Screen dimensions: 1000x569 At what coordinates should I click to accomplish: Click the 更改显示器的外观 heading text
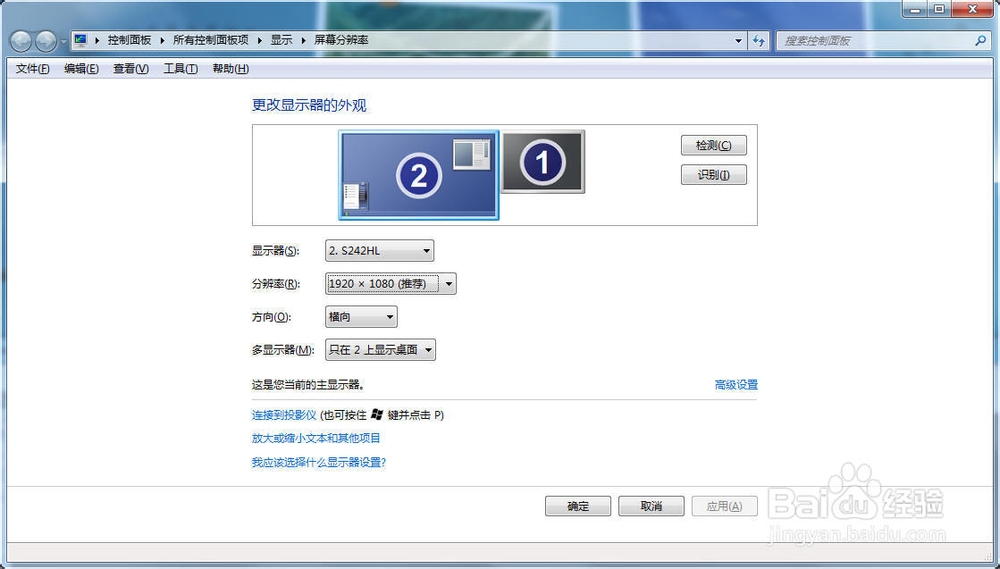tap(309, 105)
